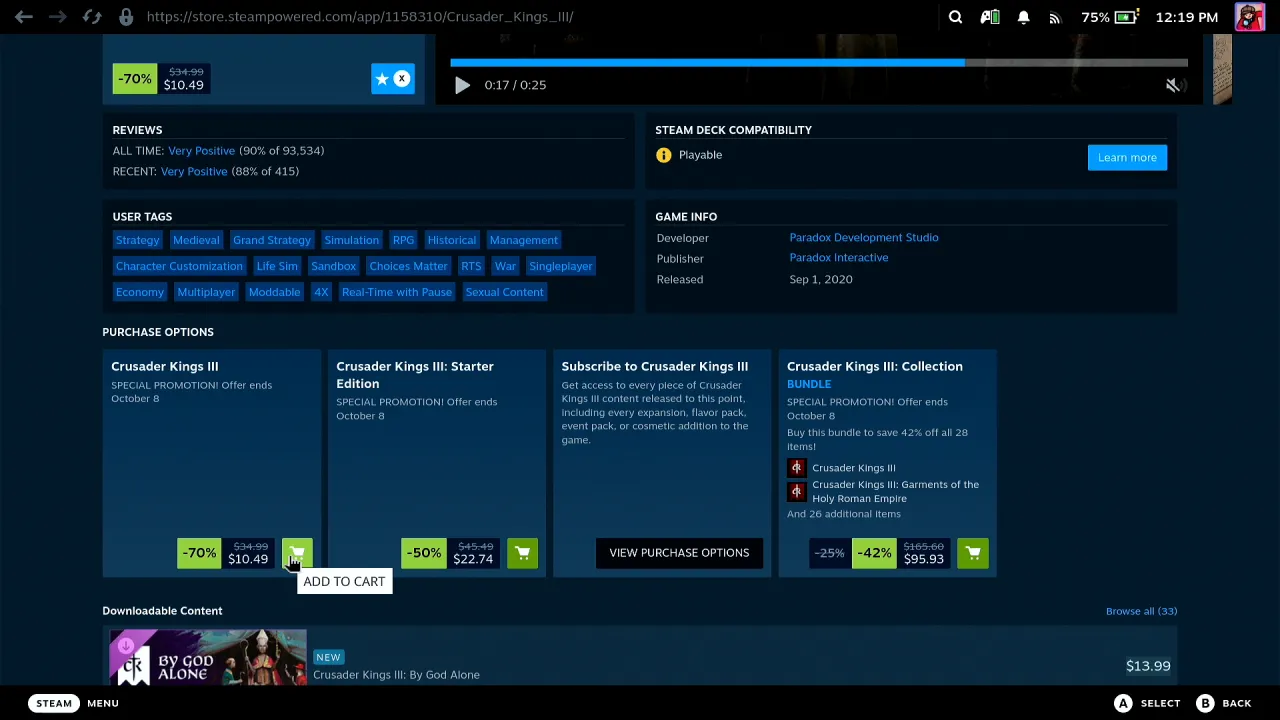Click the yellow Playable info icon

(x=663, y=155)
